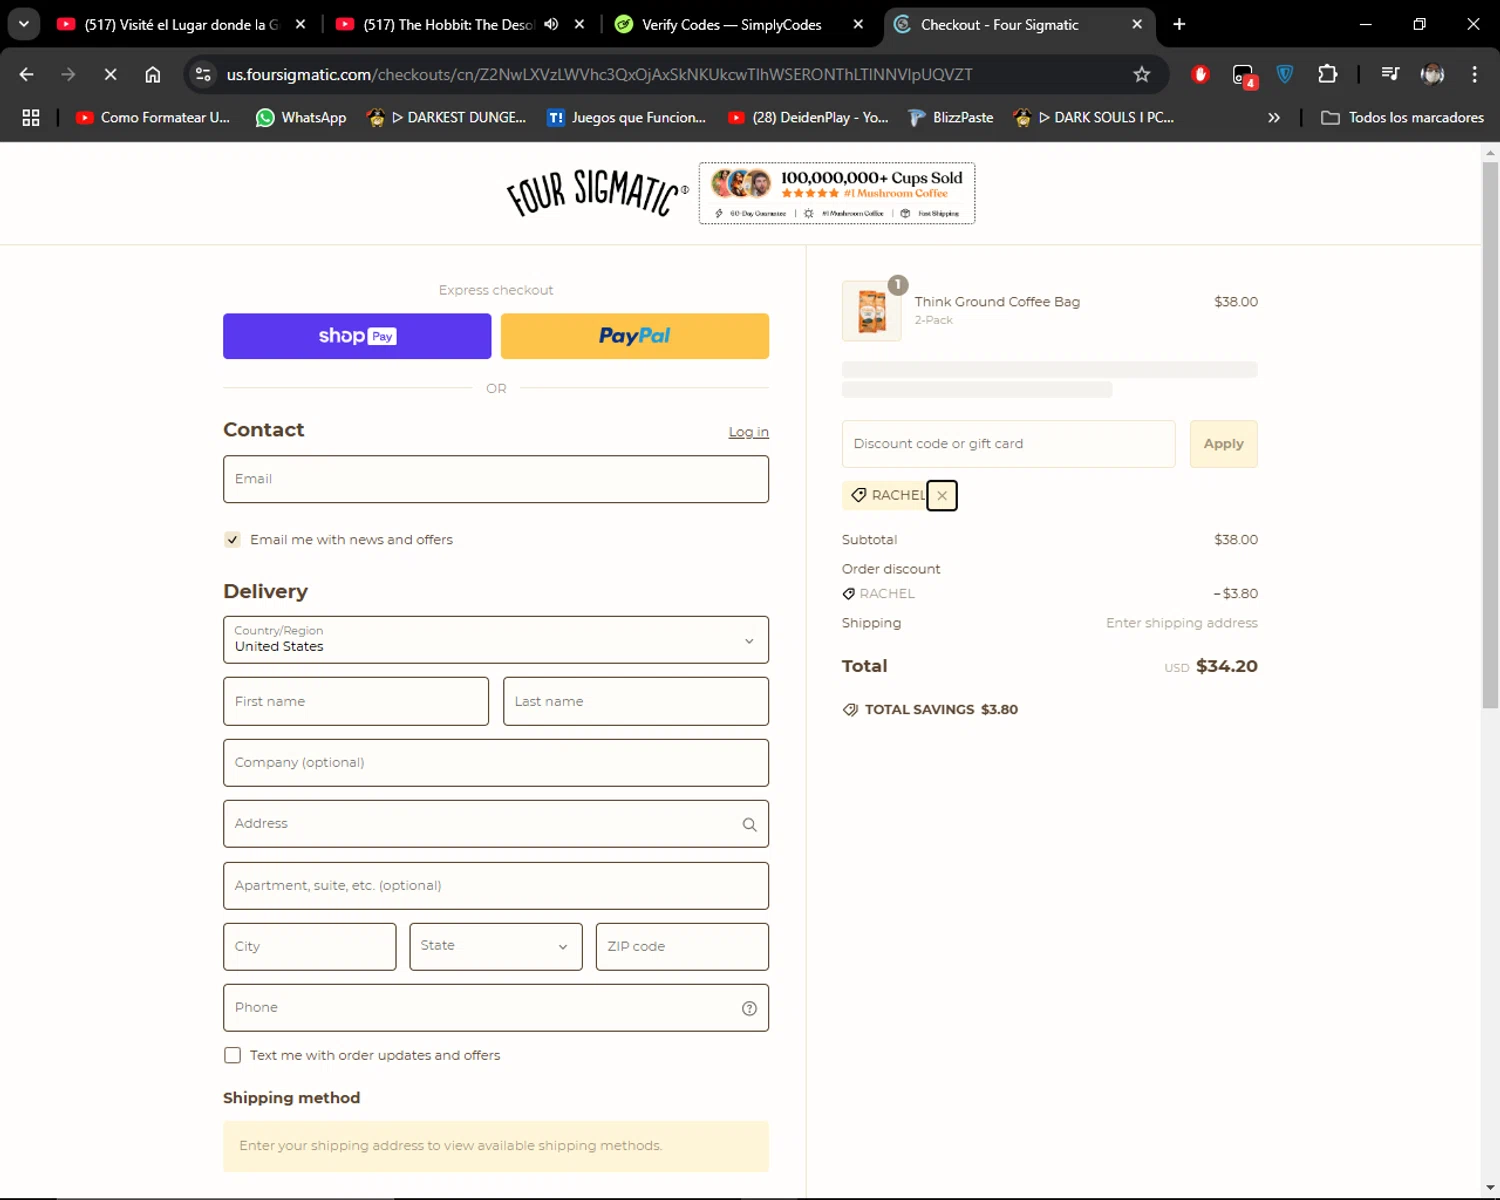Open DeidenPlay YouTube bookmark
Image resolution: width=1500 pixels, height=1200 pixels.
[x=808, y=118]
